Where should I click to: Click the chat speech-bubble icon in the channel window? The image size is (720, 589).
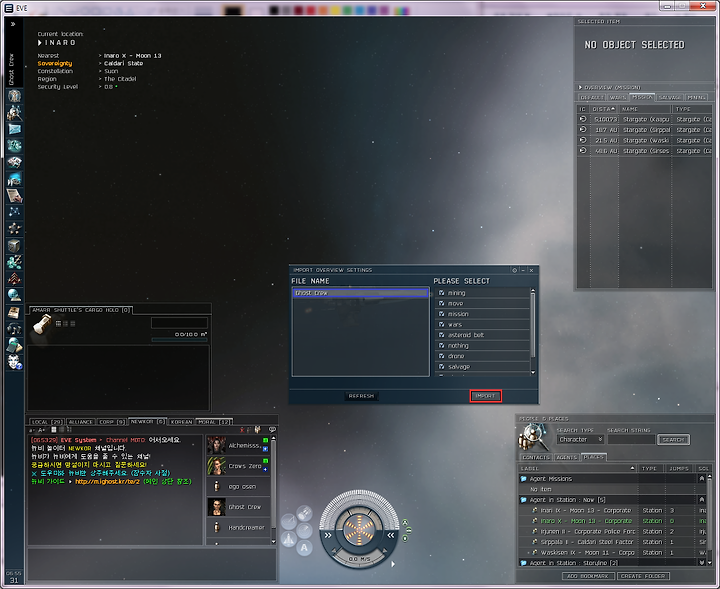click(272, 430)
